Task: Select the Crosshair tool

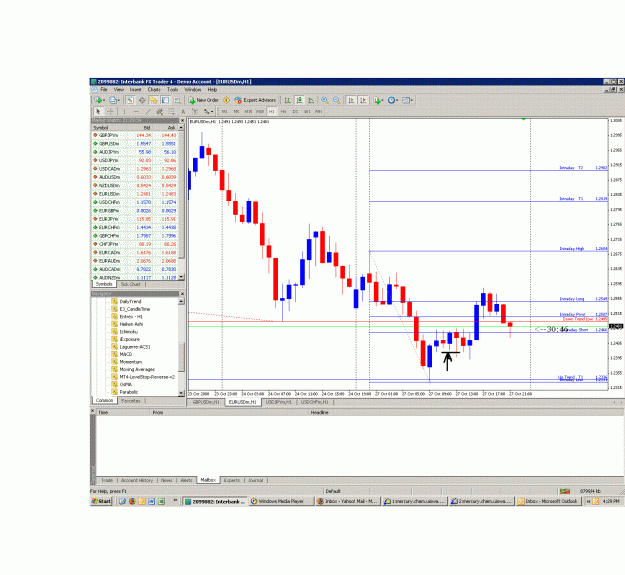Action: (x=110, y=112)
